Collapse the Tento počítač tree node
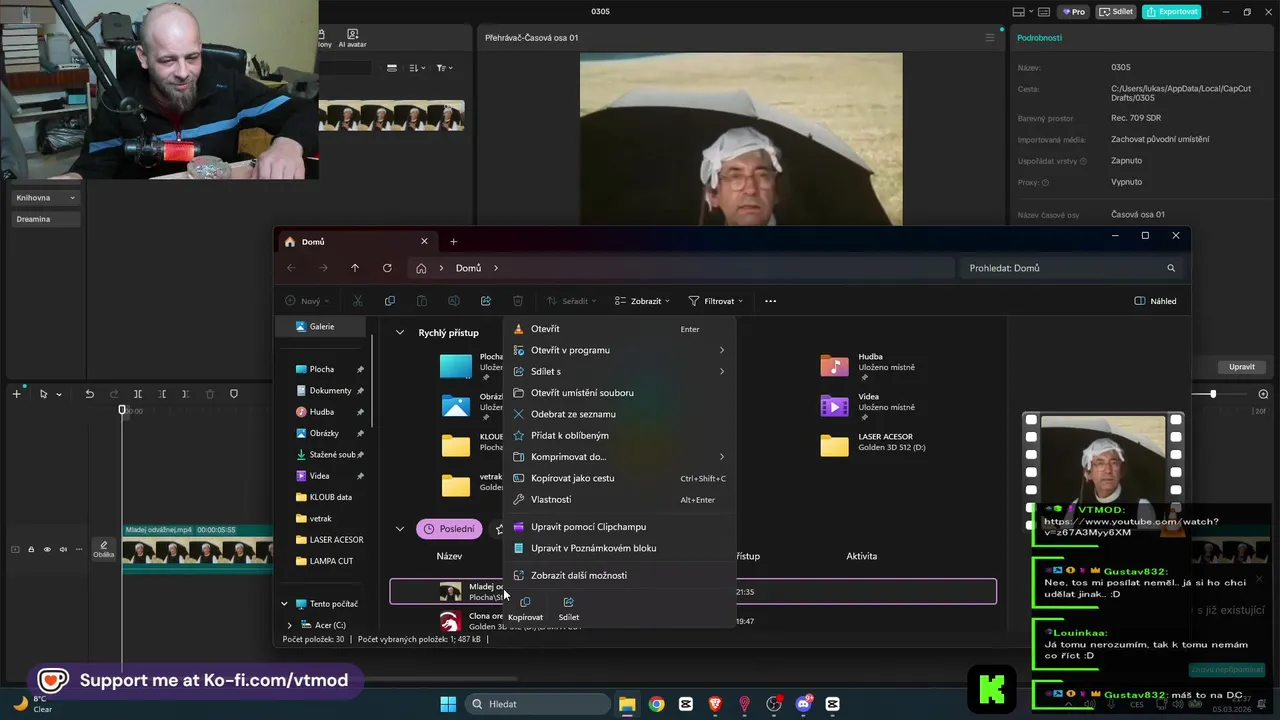This screenshot has width=1280, height=720. (284, 604)
